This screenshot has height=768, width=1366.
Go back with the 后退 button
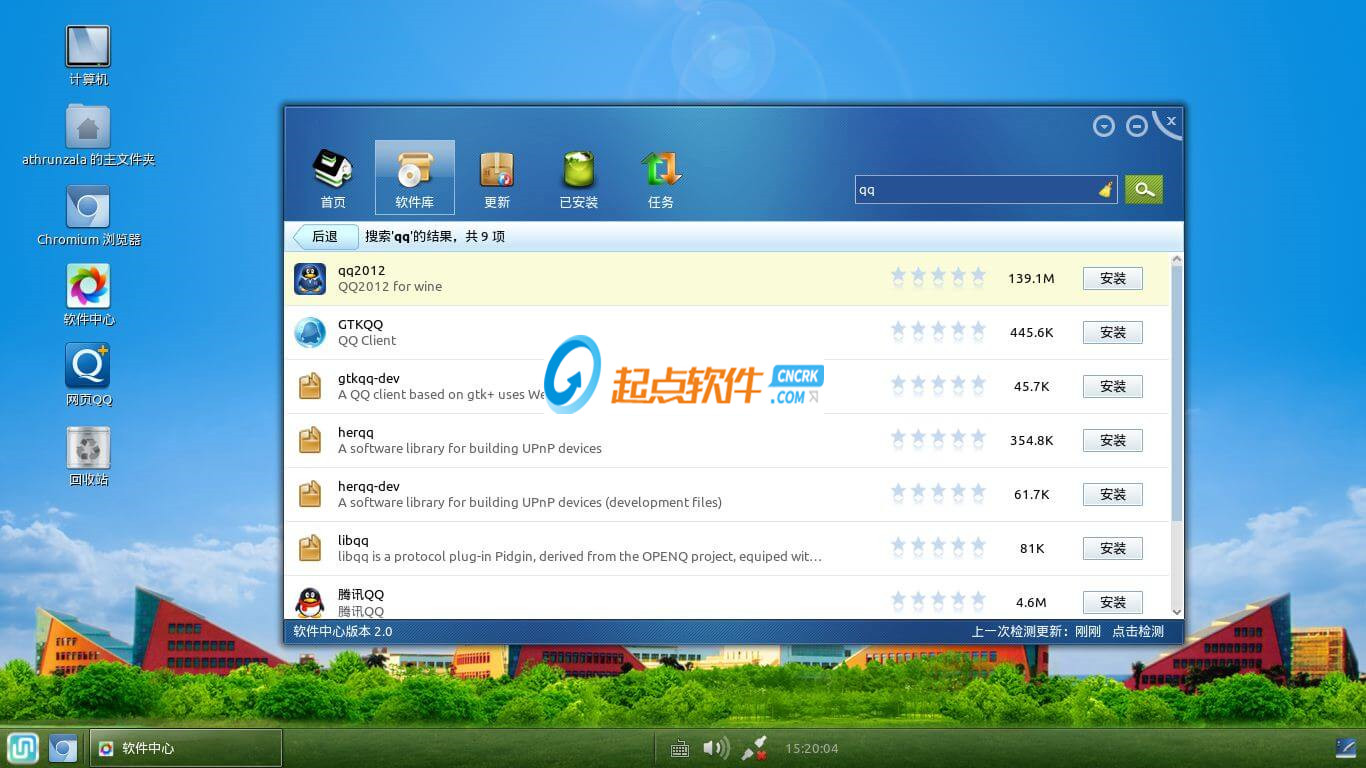pos(324,237)
